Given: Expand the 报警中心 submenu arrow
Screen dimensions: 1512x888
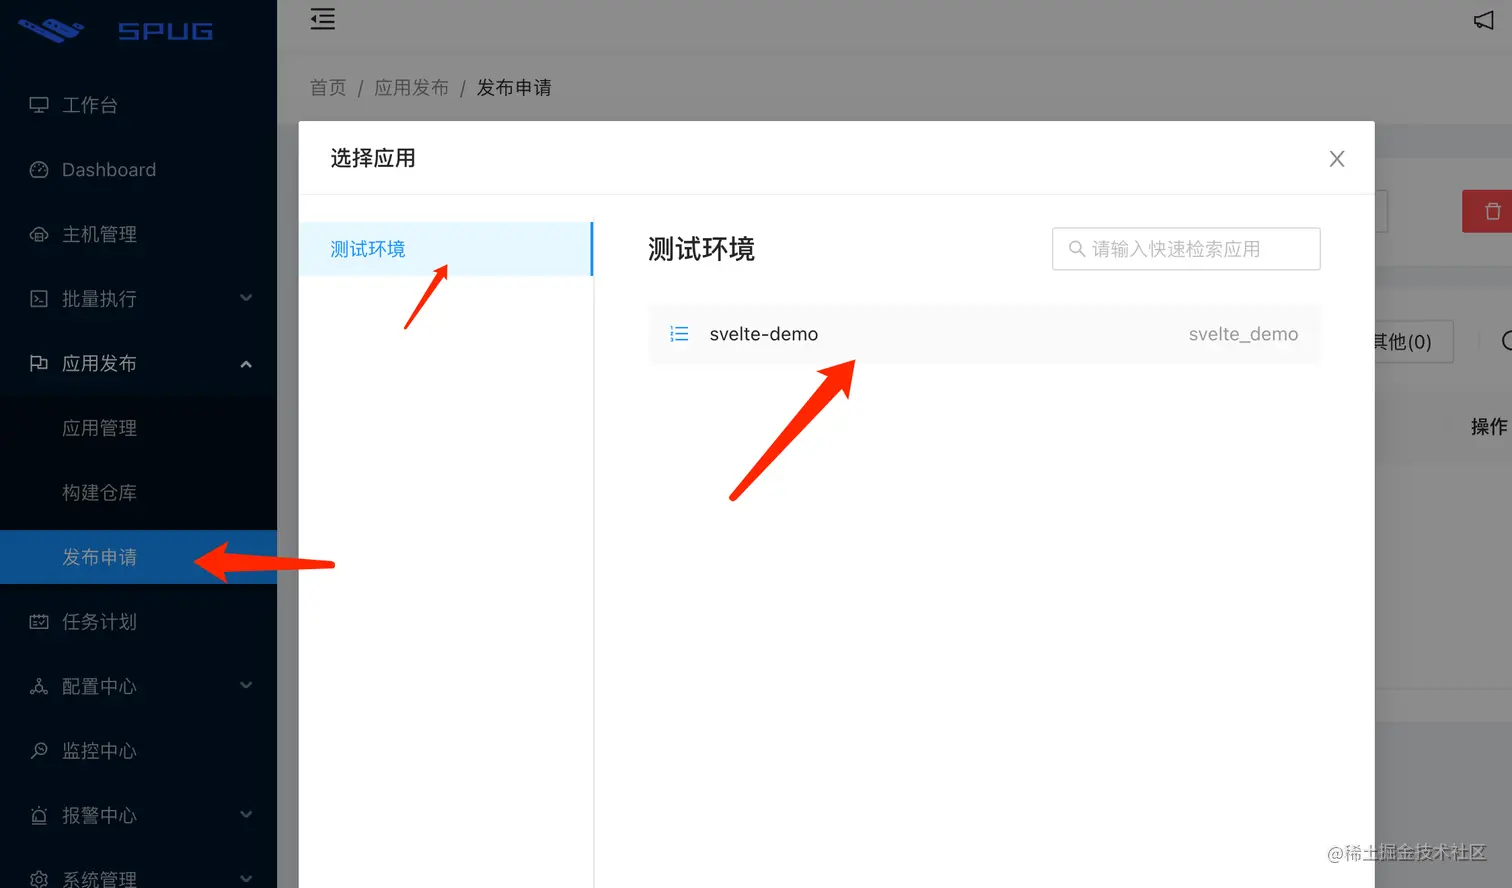Looking at the screenshot, I should 246,814.
